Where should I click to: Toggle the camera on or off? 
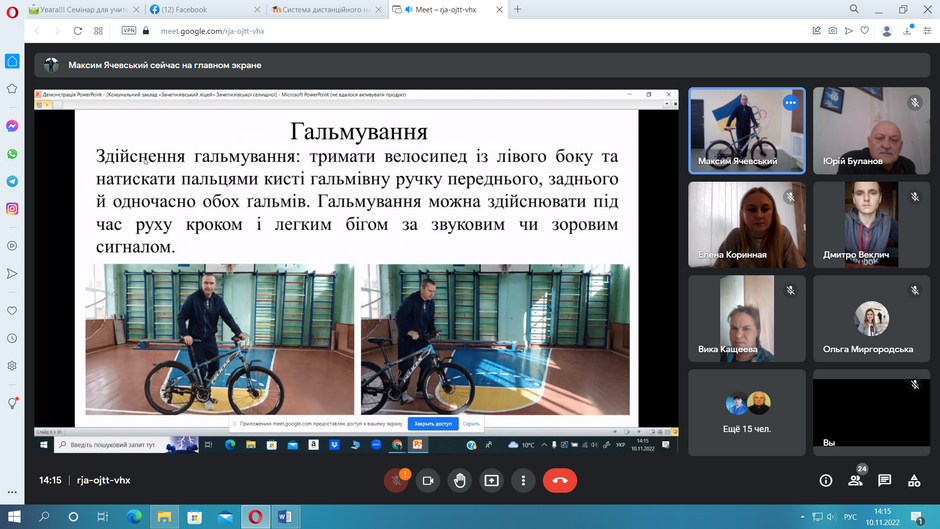click(428, 480)
